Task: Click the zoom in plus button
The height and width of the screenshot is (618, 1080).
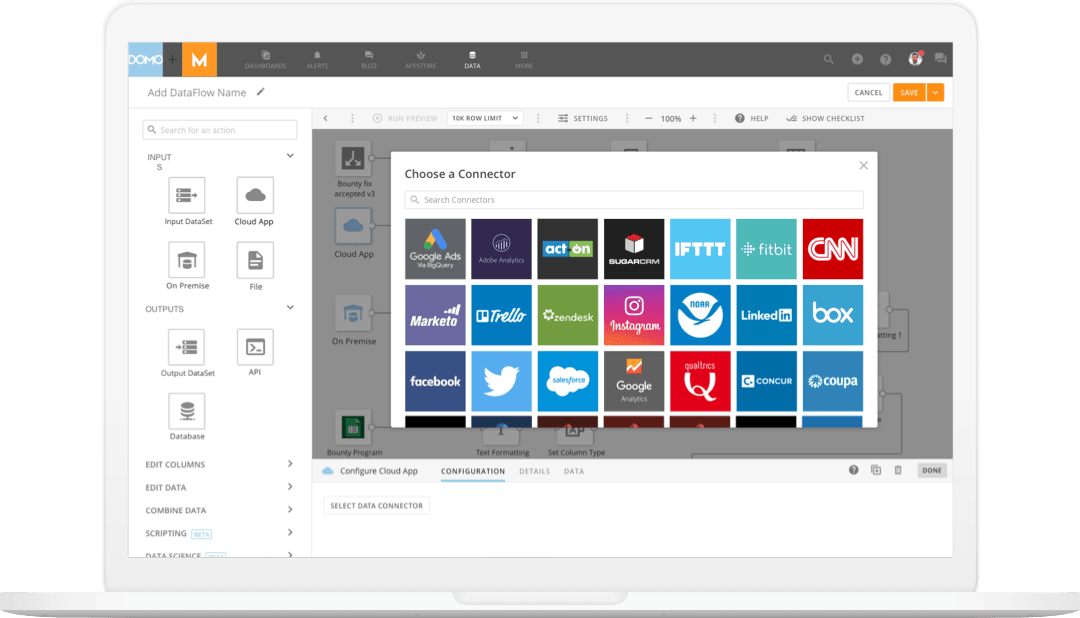Action: coord(693,118)
